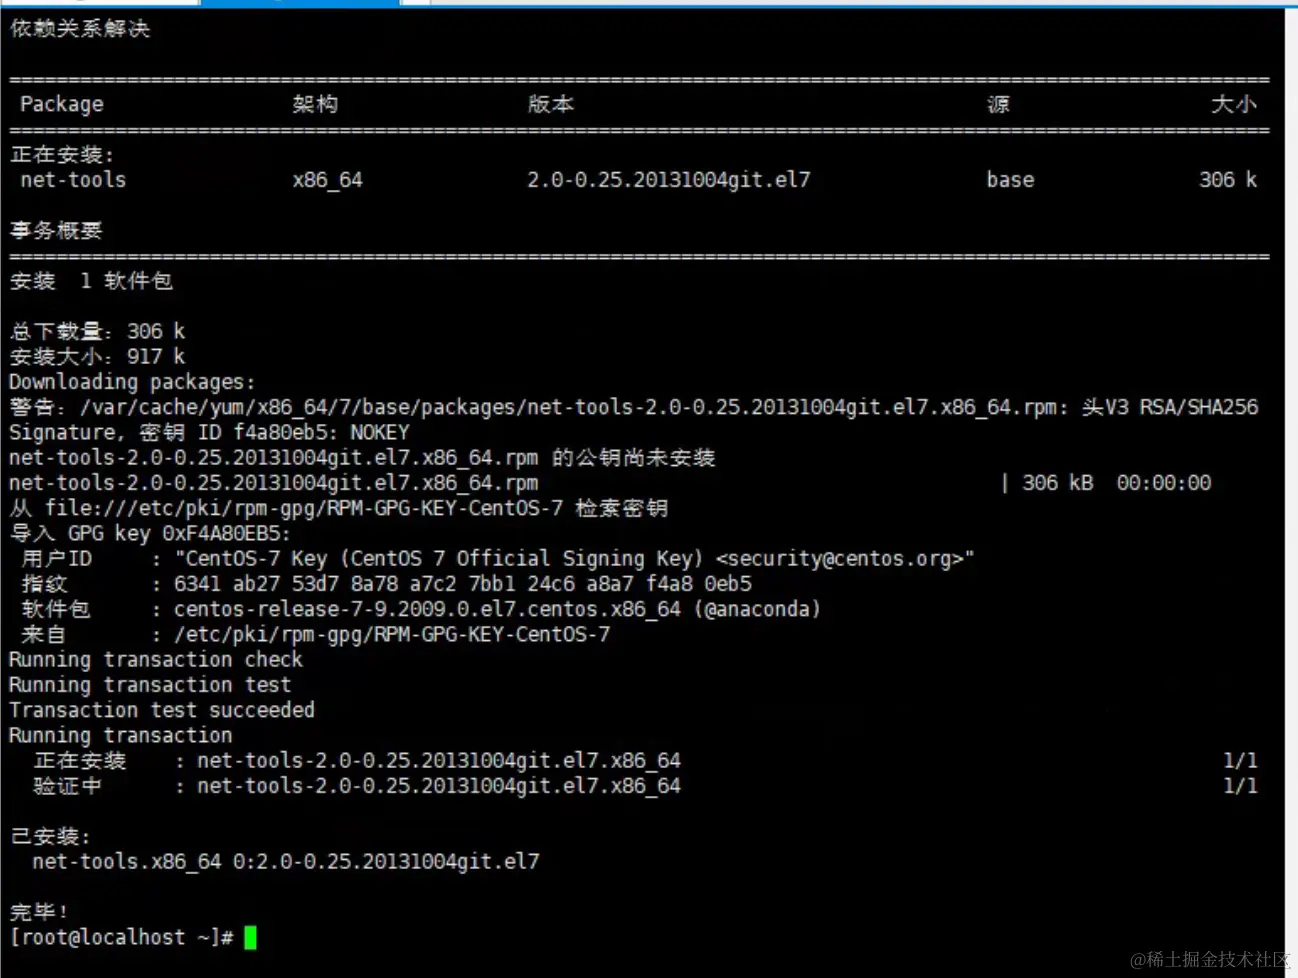Click the '已安装:' heading

[50, 837]
